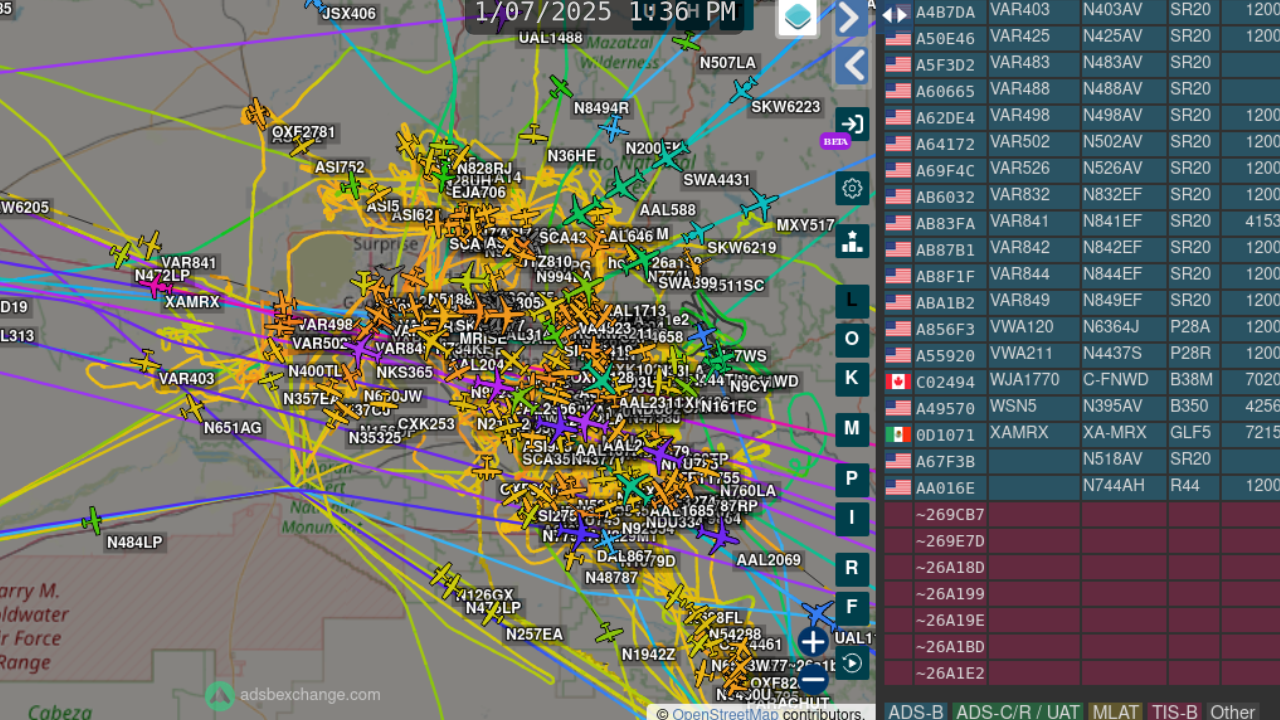The image size is (1280, 720).
Task: Click aircraft type R44 in N744AH row
Action: [x=1185, y=486]
